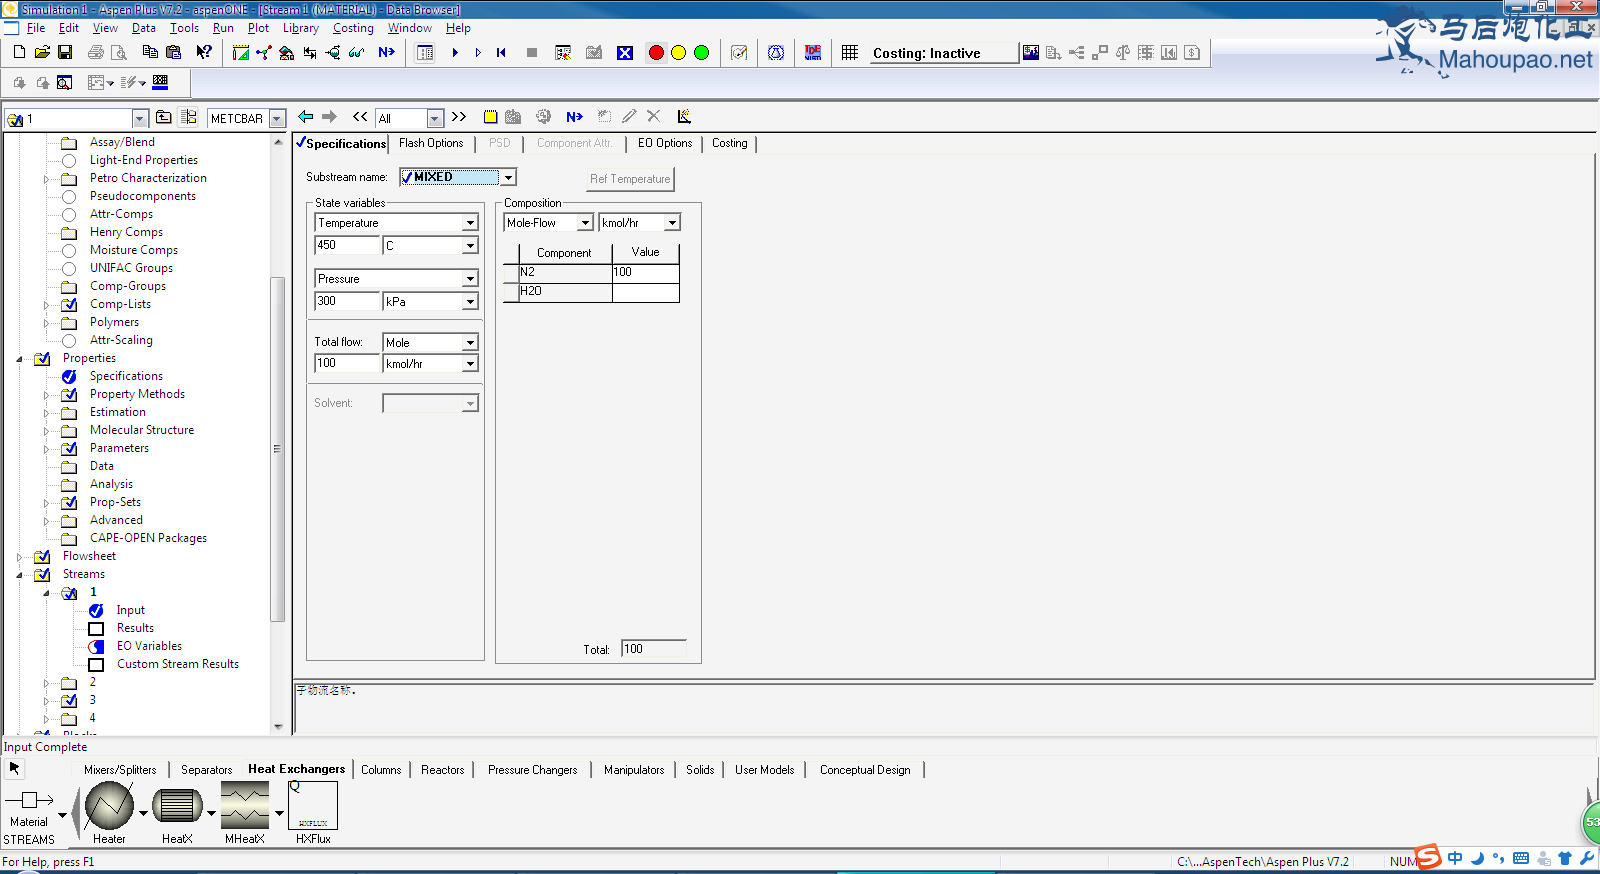
Task: Save the simulation with the disk icon
Action: click(x=65, y=52)
